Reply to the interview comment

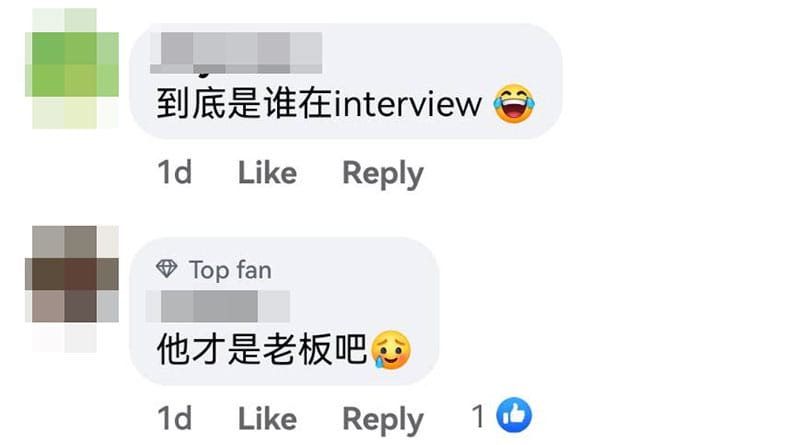pos(383,174)
